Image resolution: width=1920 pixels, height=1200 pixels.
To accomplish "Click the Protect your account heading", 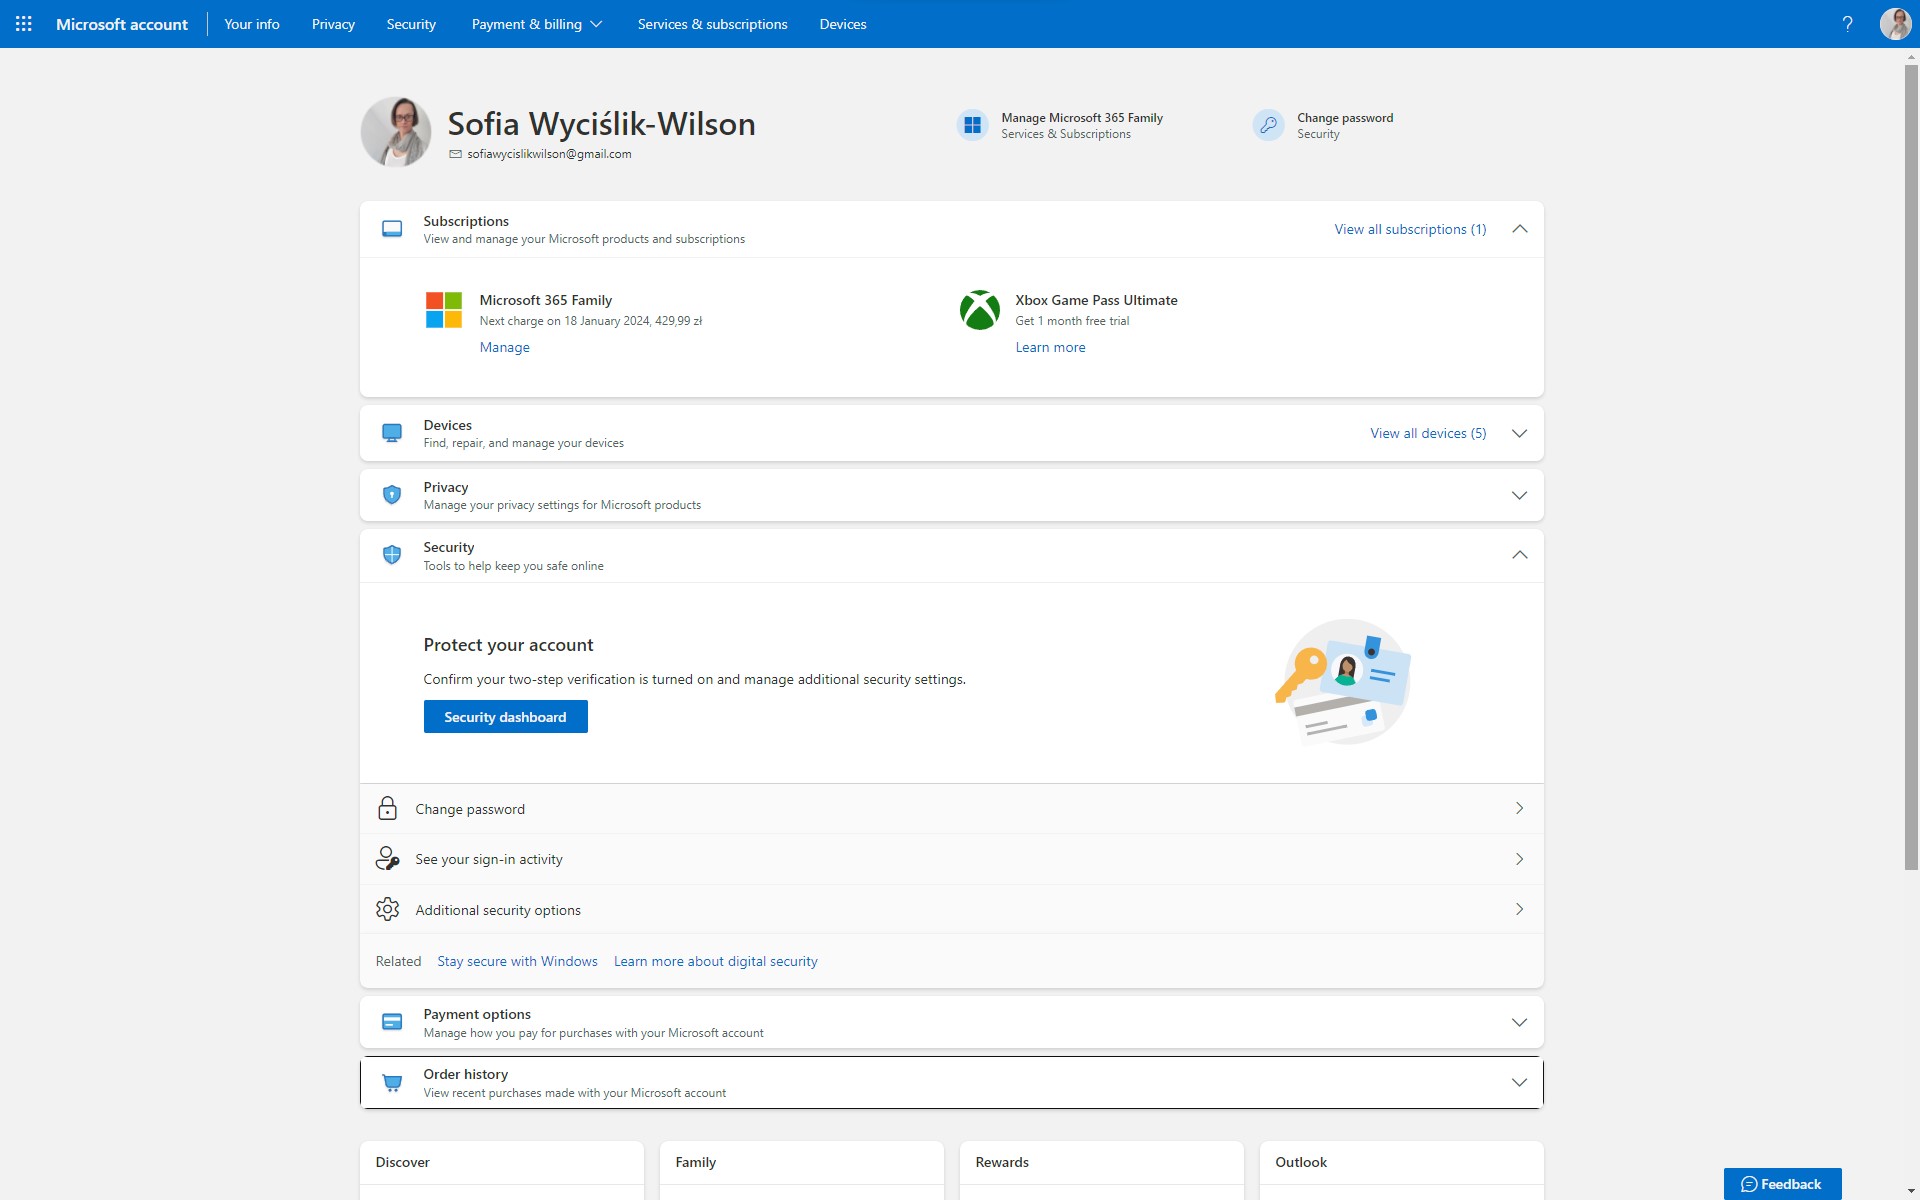I will coord(508,645).
